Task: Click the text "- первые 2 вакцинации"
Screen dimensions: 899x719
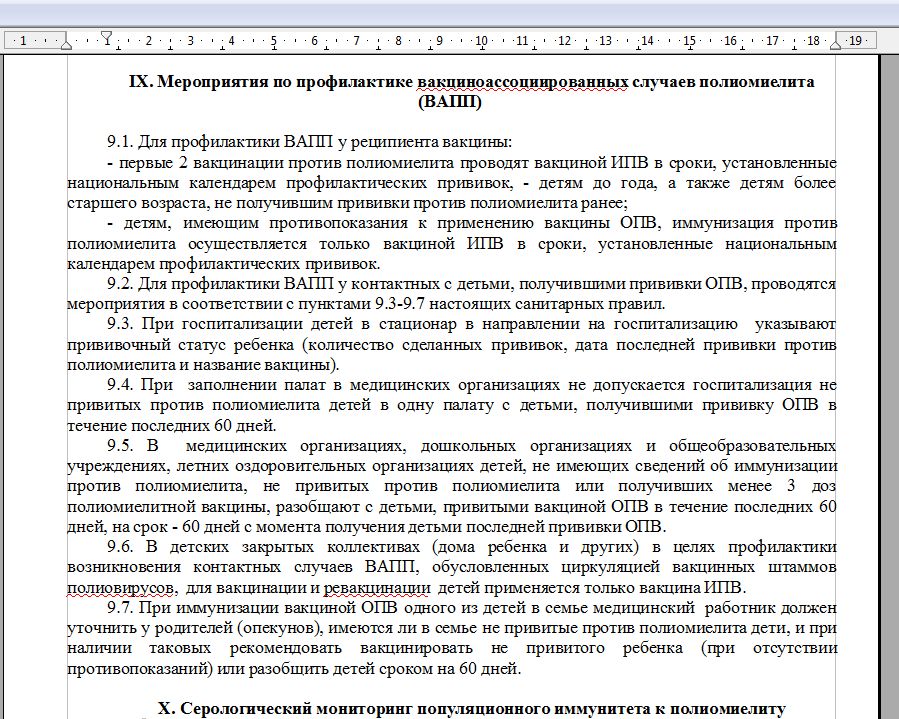Action: (195, 162)
